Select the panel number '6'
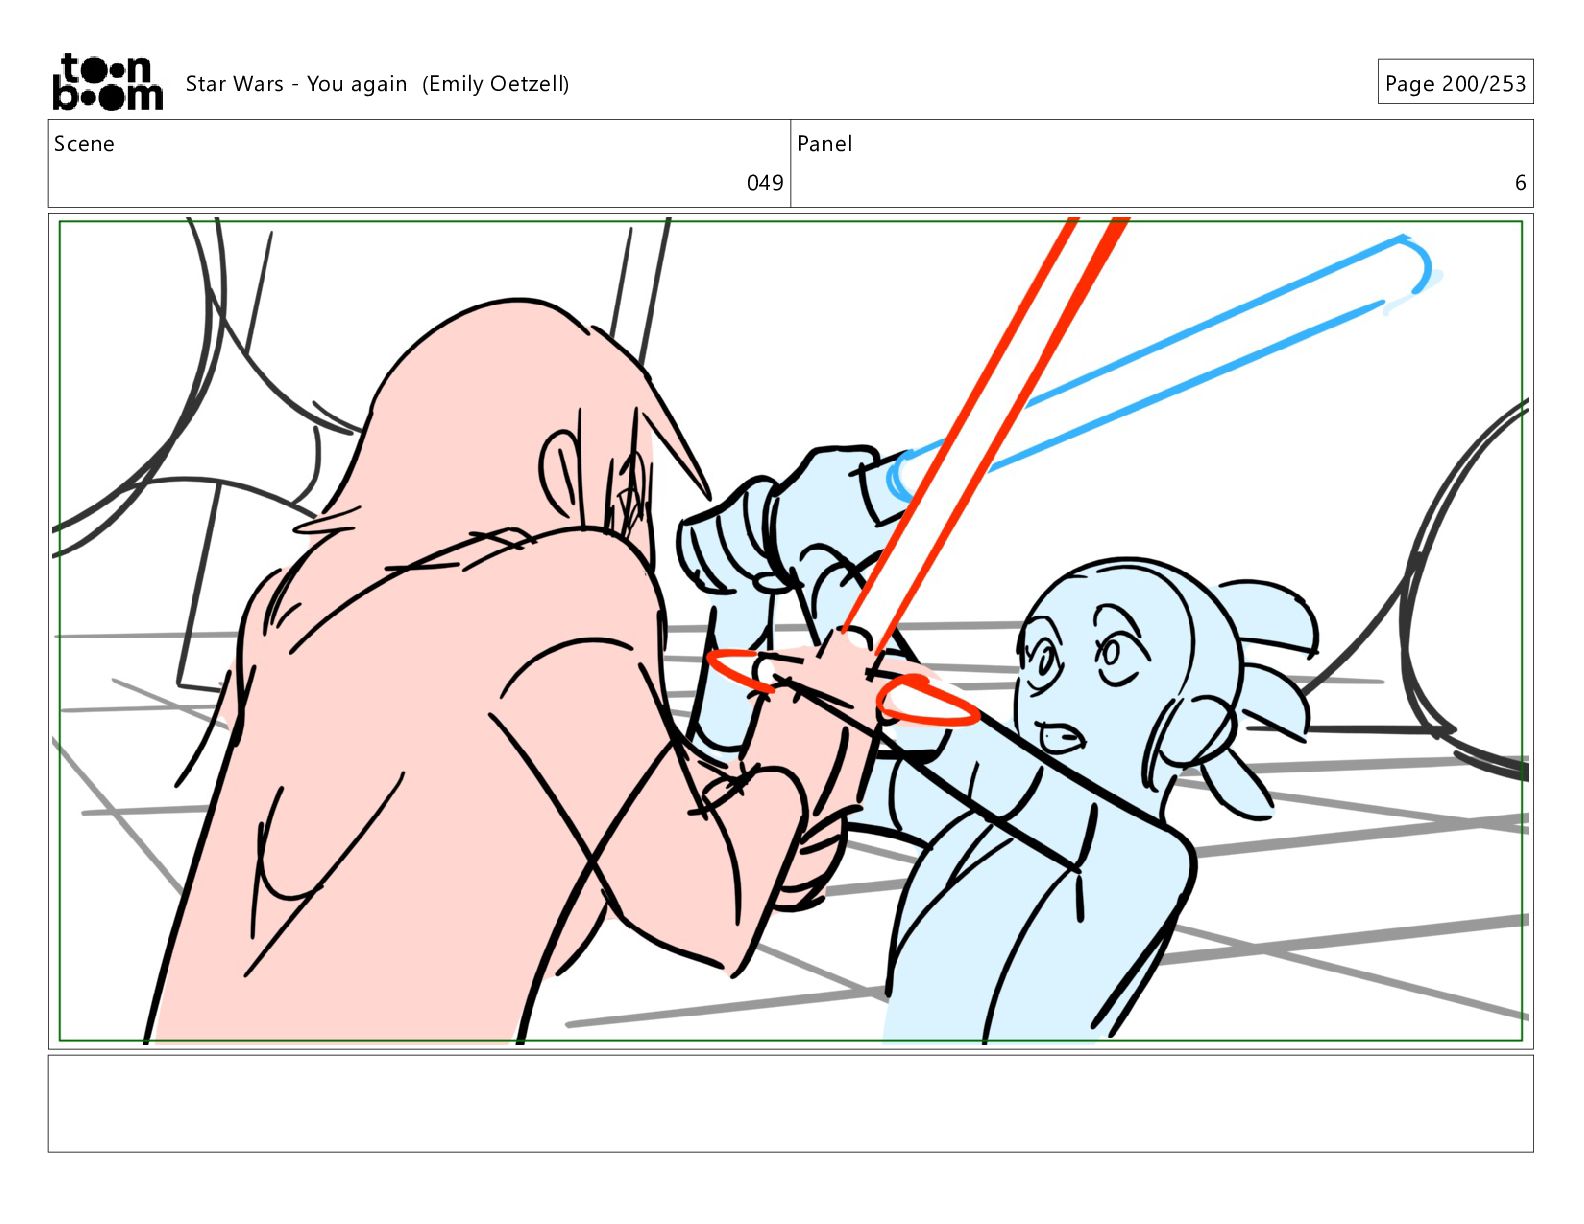The width and height of the screenshot is (1584, 1224). click(1520, 183)
